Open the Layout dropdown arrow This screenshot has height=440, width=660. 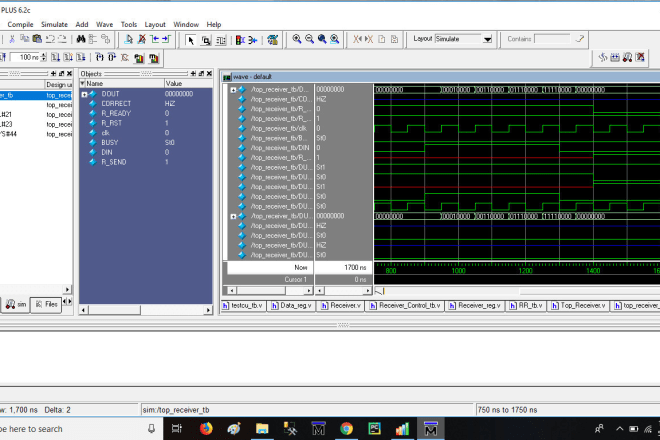tap(487, 39)
